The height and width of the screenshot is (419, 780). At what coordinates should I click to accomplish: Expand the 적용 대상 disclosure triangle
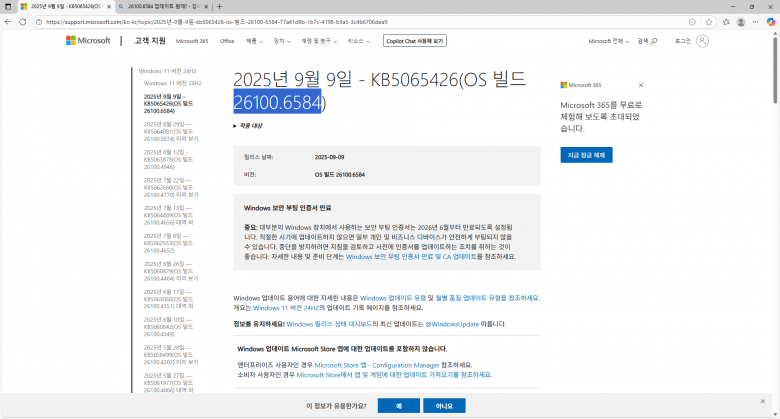click(235, 126)
